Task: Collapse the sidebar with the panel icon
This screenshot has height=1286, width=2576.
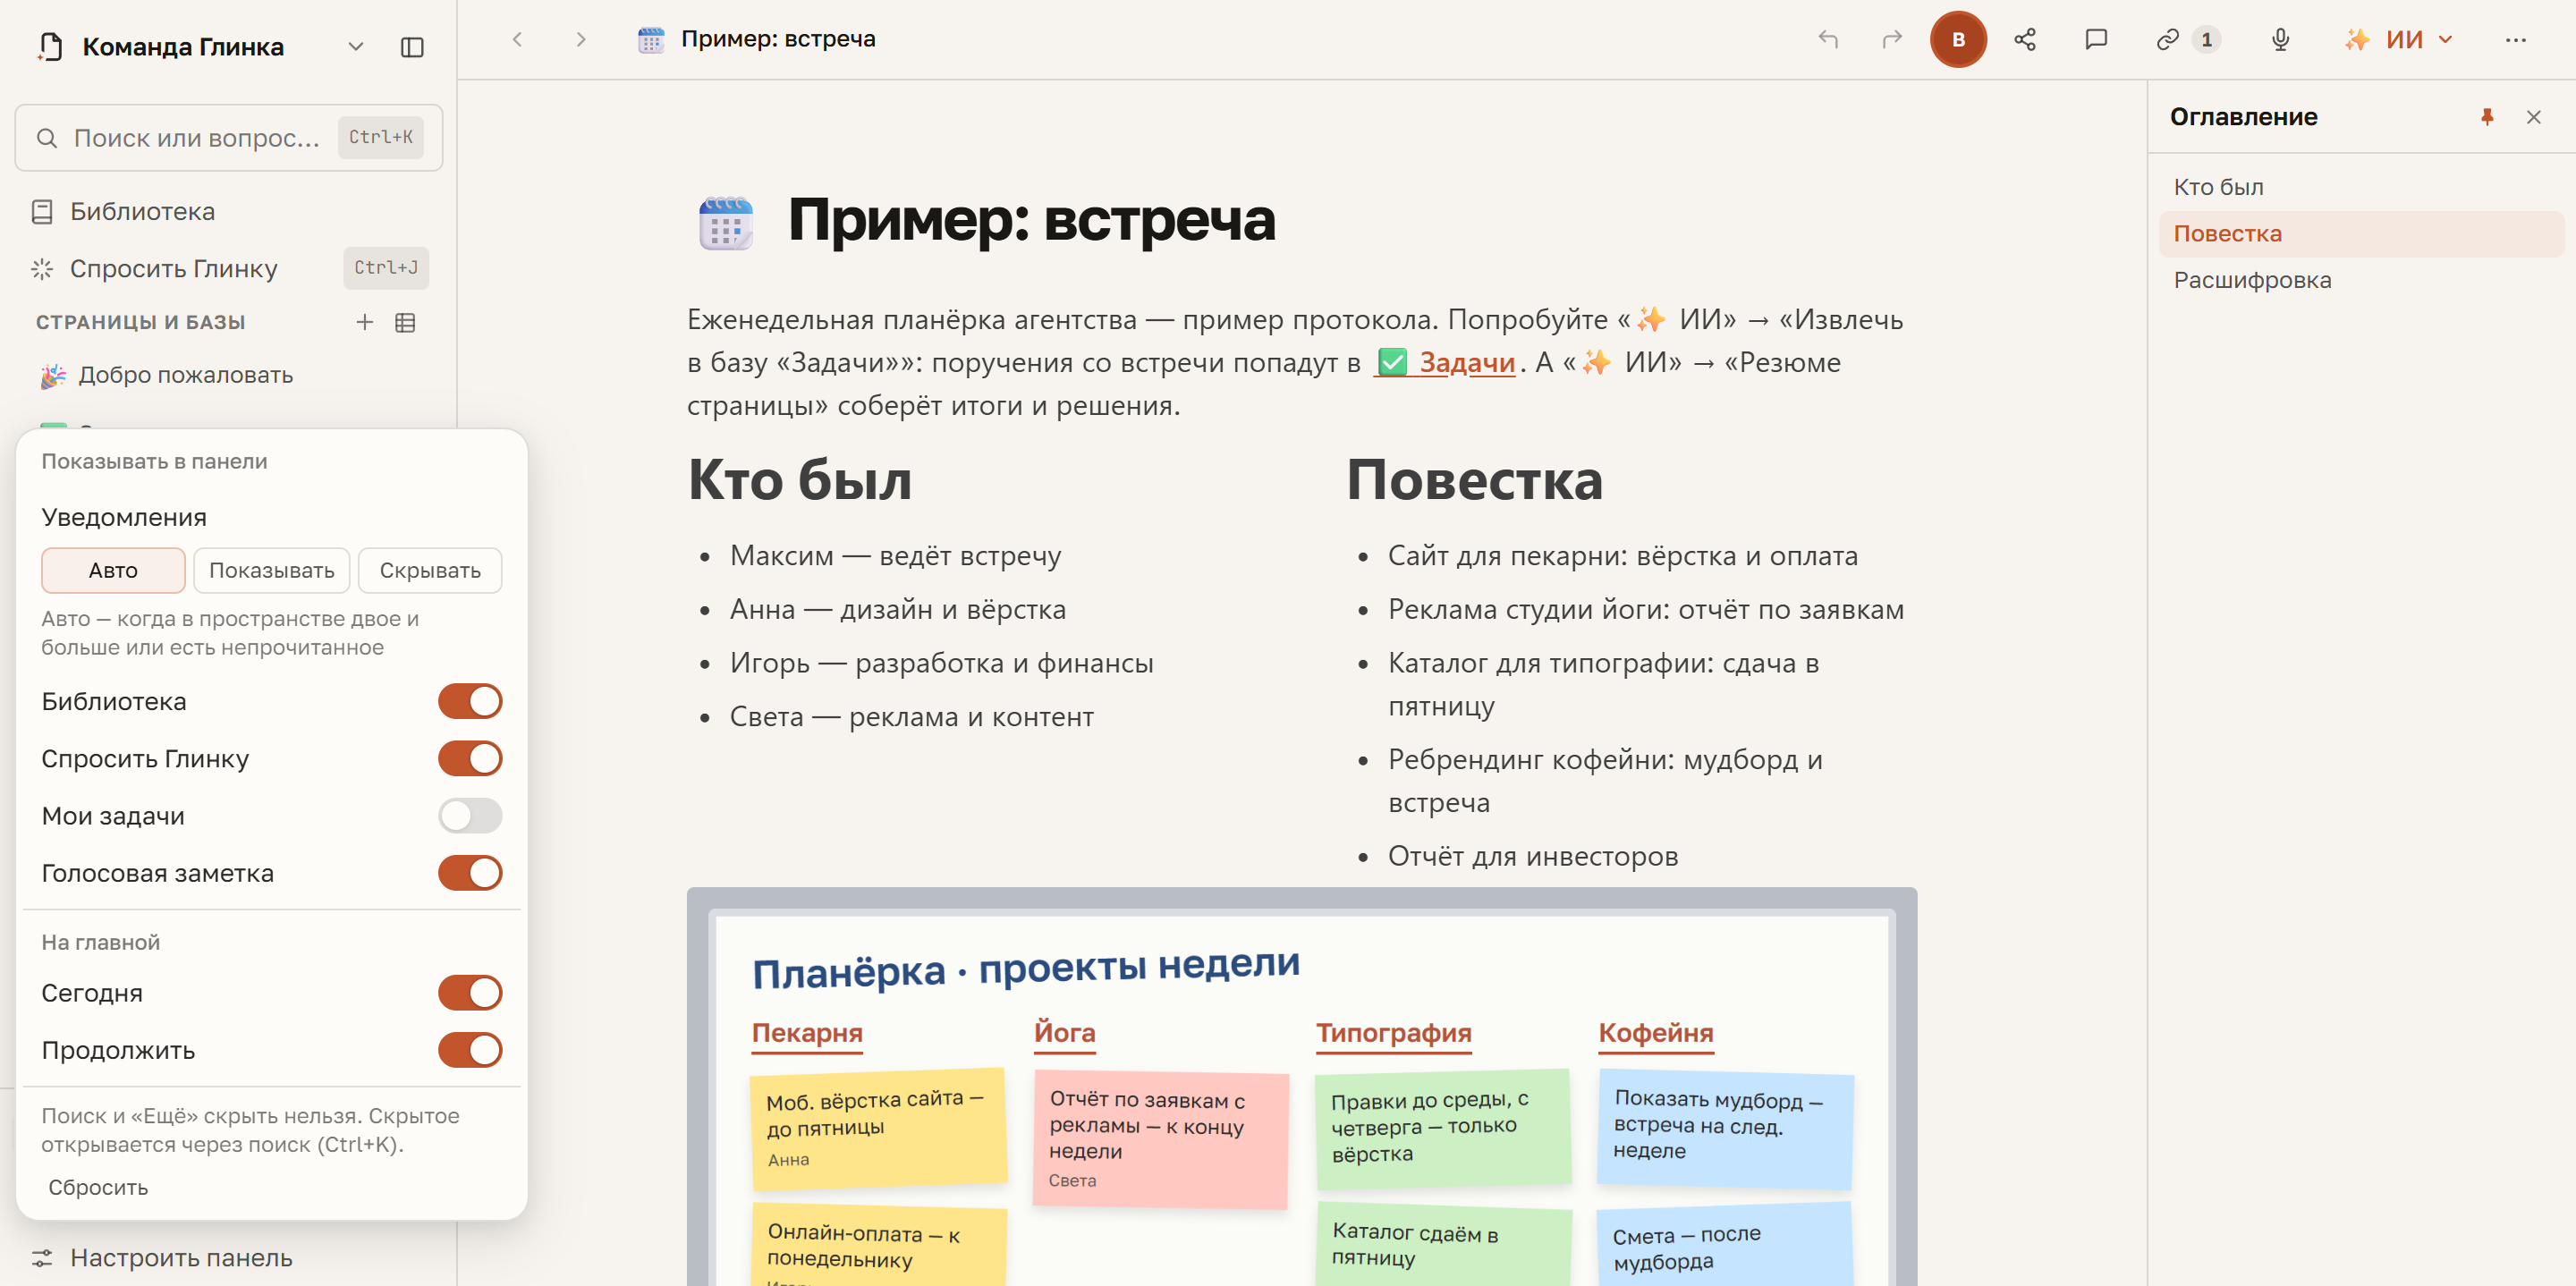Action: (412, 47)
